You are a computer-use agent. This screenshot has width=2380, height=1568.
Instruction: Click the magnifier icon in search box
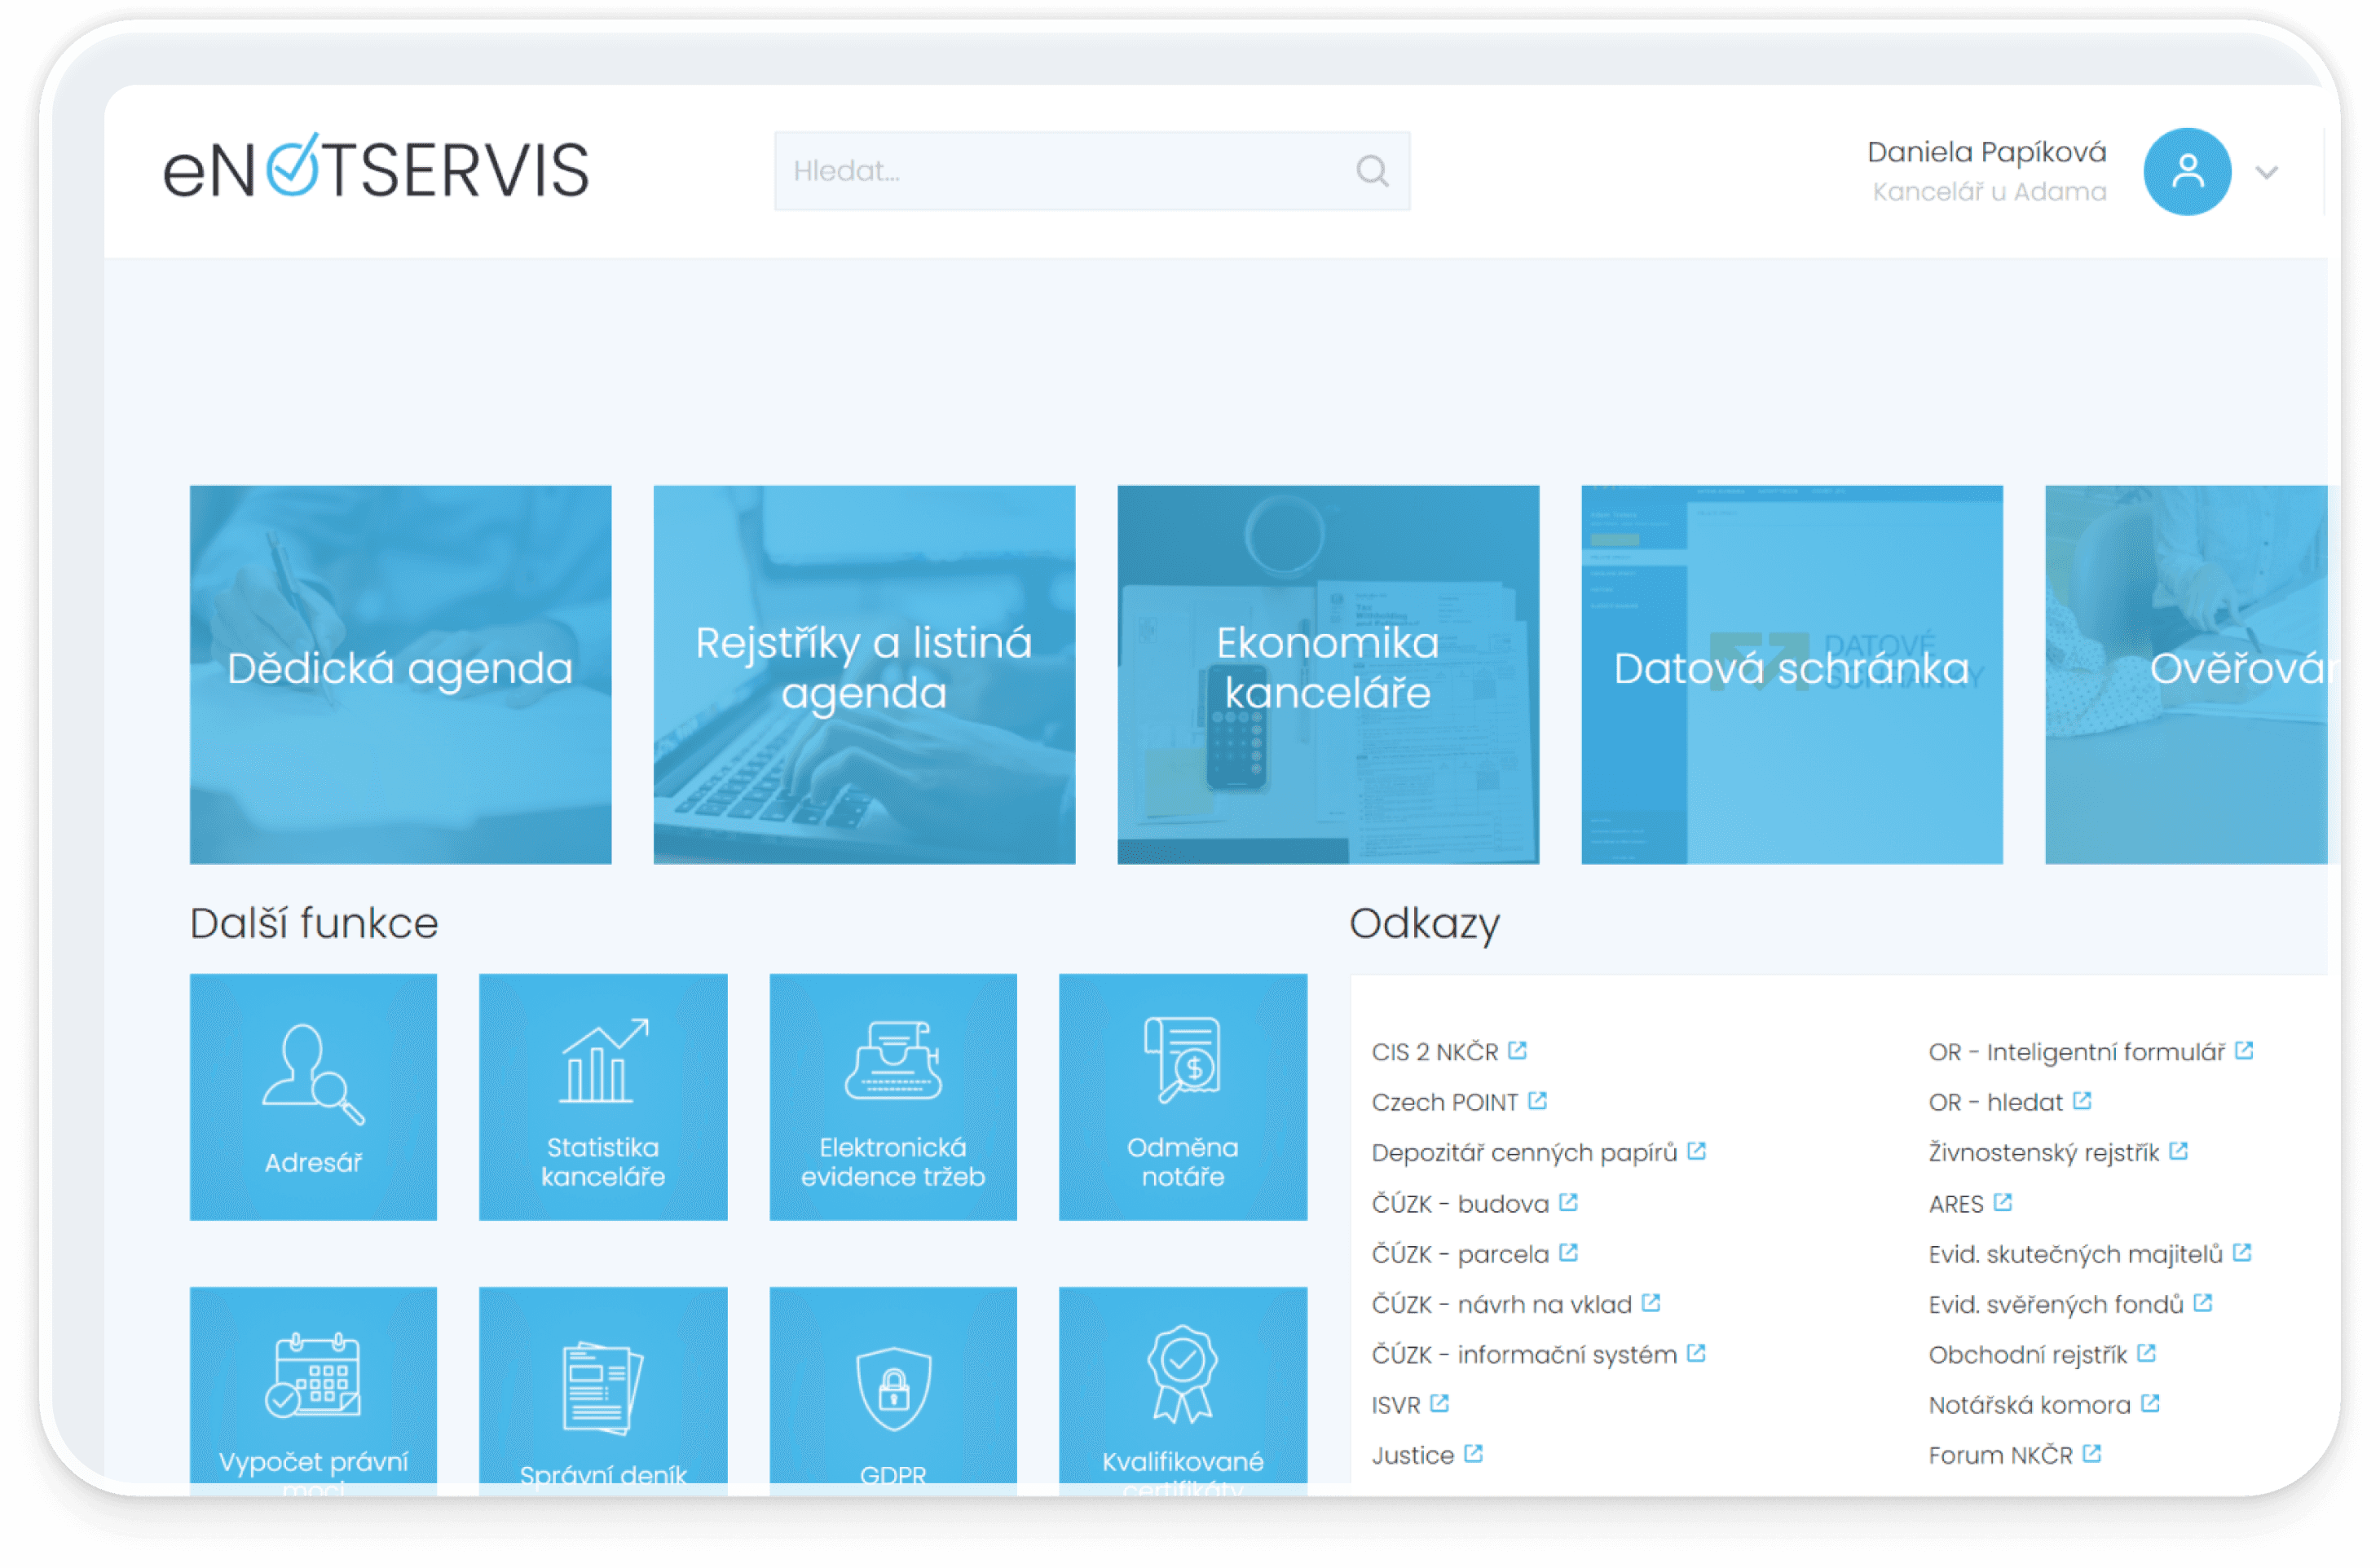coord(1372,171)
